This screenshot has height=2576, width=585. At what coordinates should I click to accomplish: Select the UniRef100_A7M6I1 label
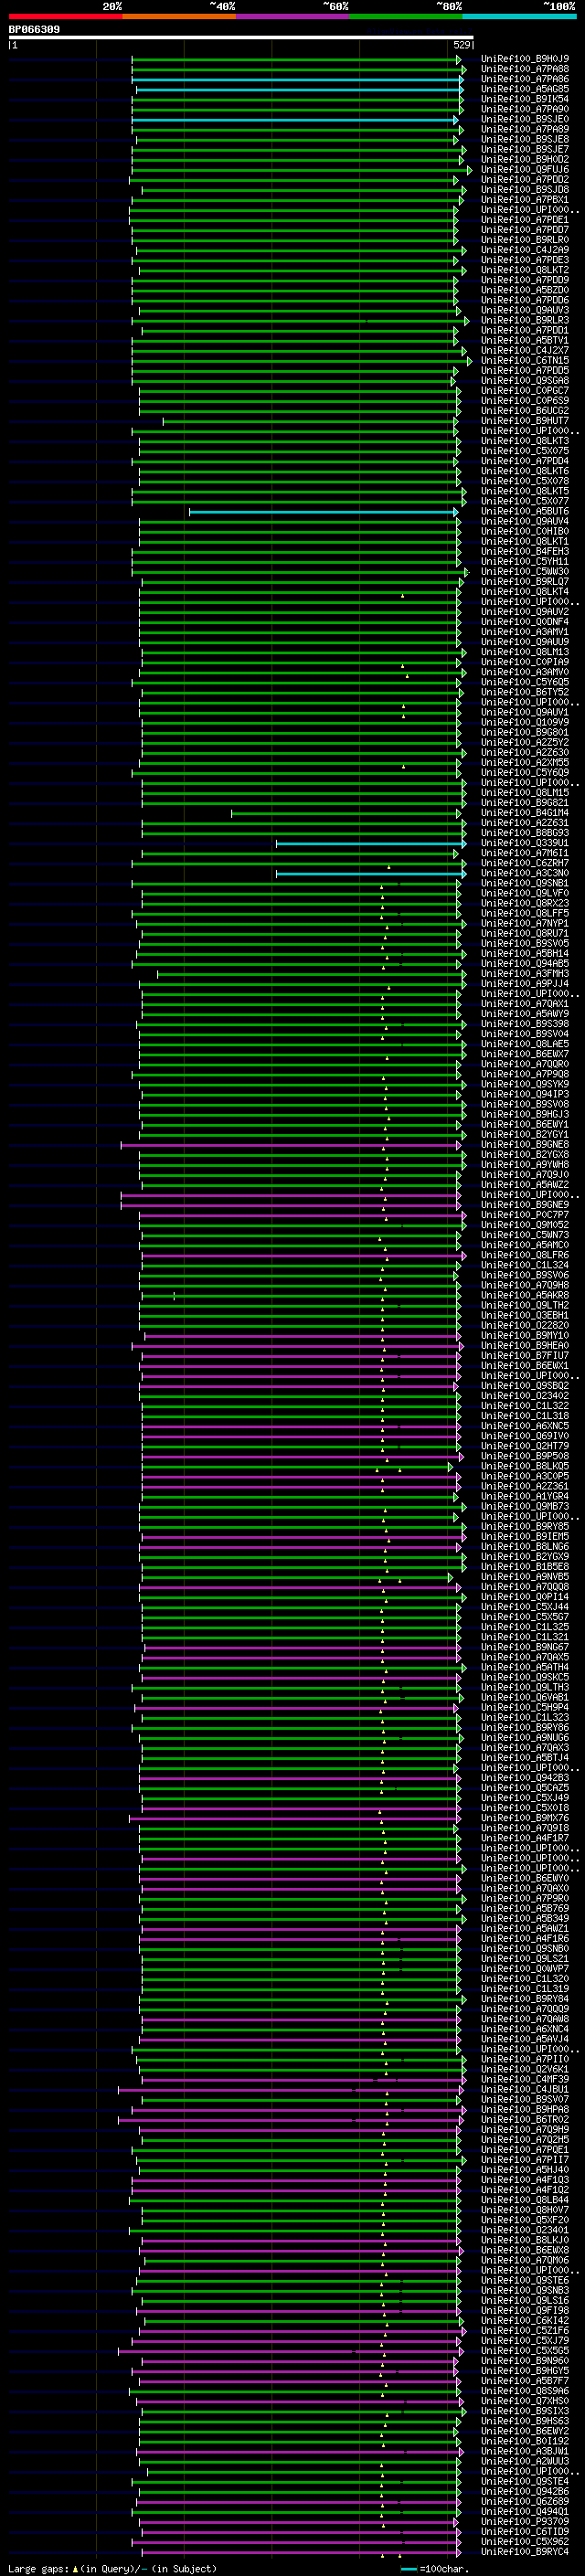tap(525, 853)
